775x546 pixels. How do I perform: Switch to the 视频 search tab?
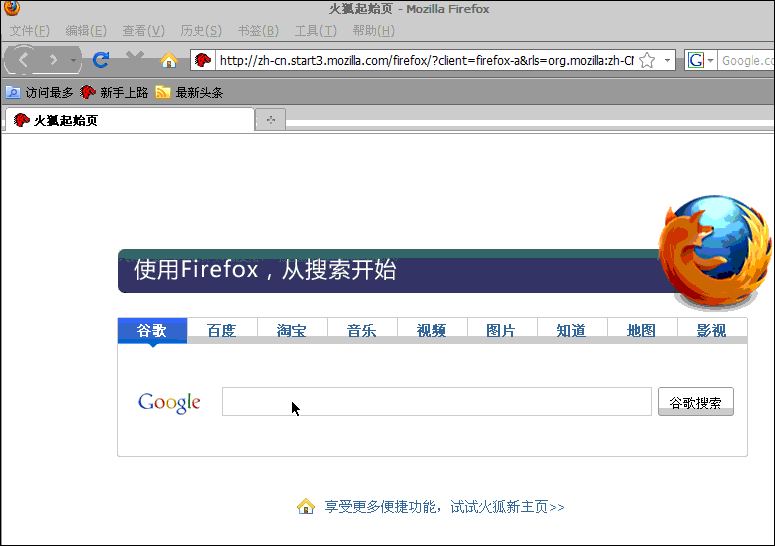[x=432, y=330]
